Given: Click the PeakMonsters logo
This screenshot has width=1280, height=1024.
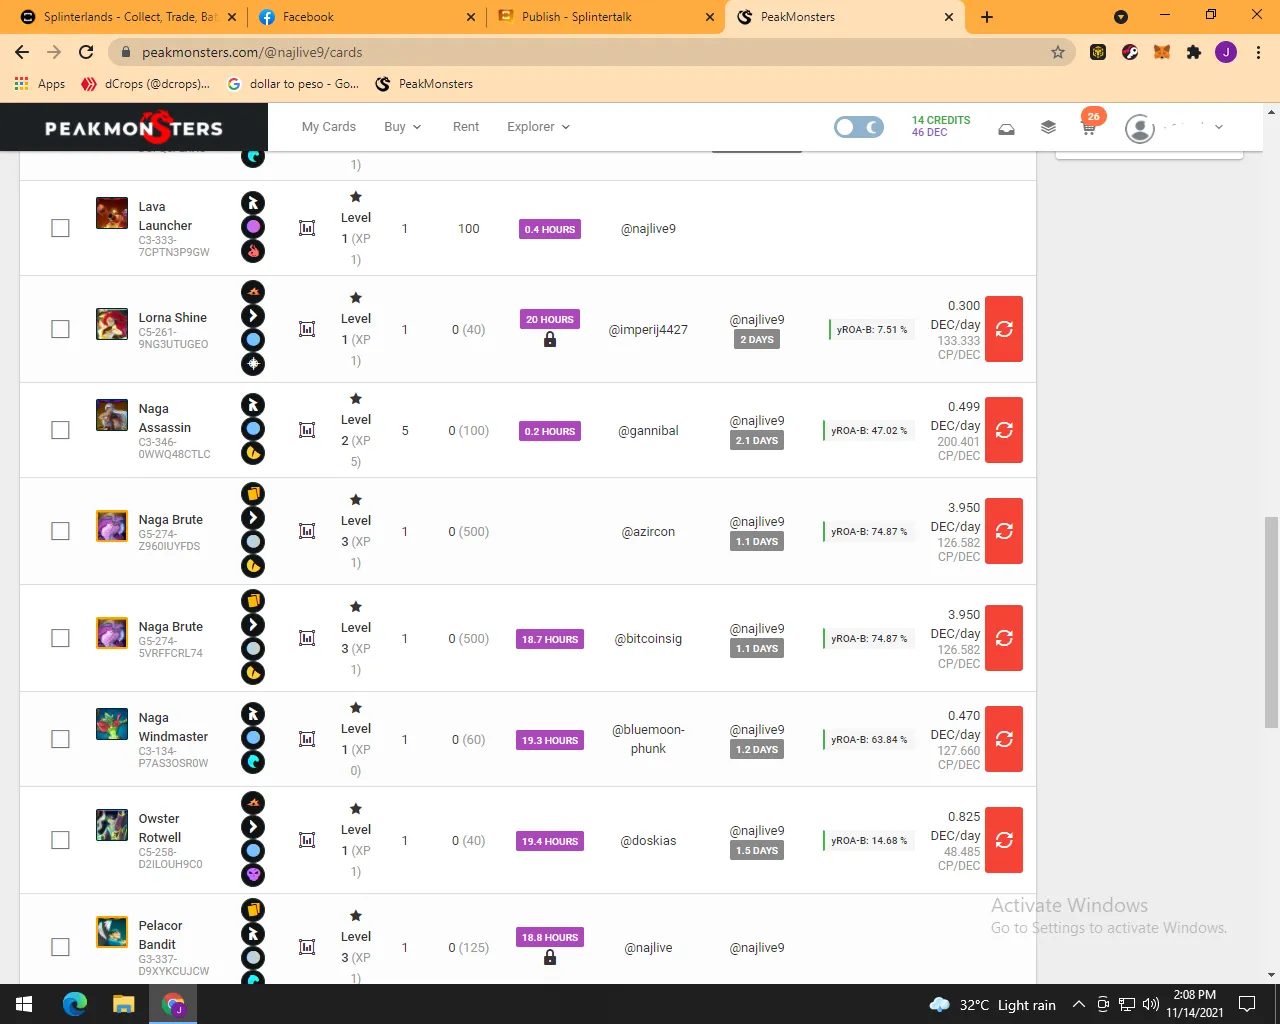Looking at the screenshot, I should pos(134,127).
